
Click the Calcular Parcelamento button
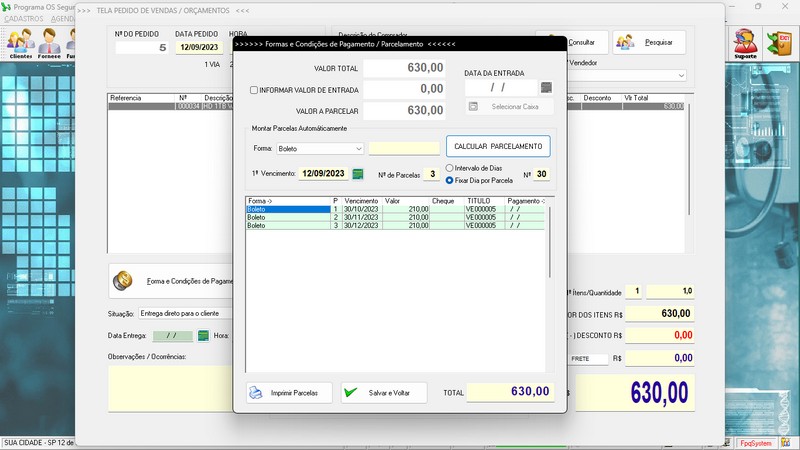[497, 147]
